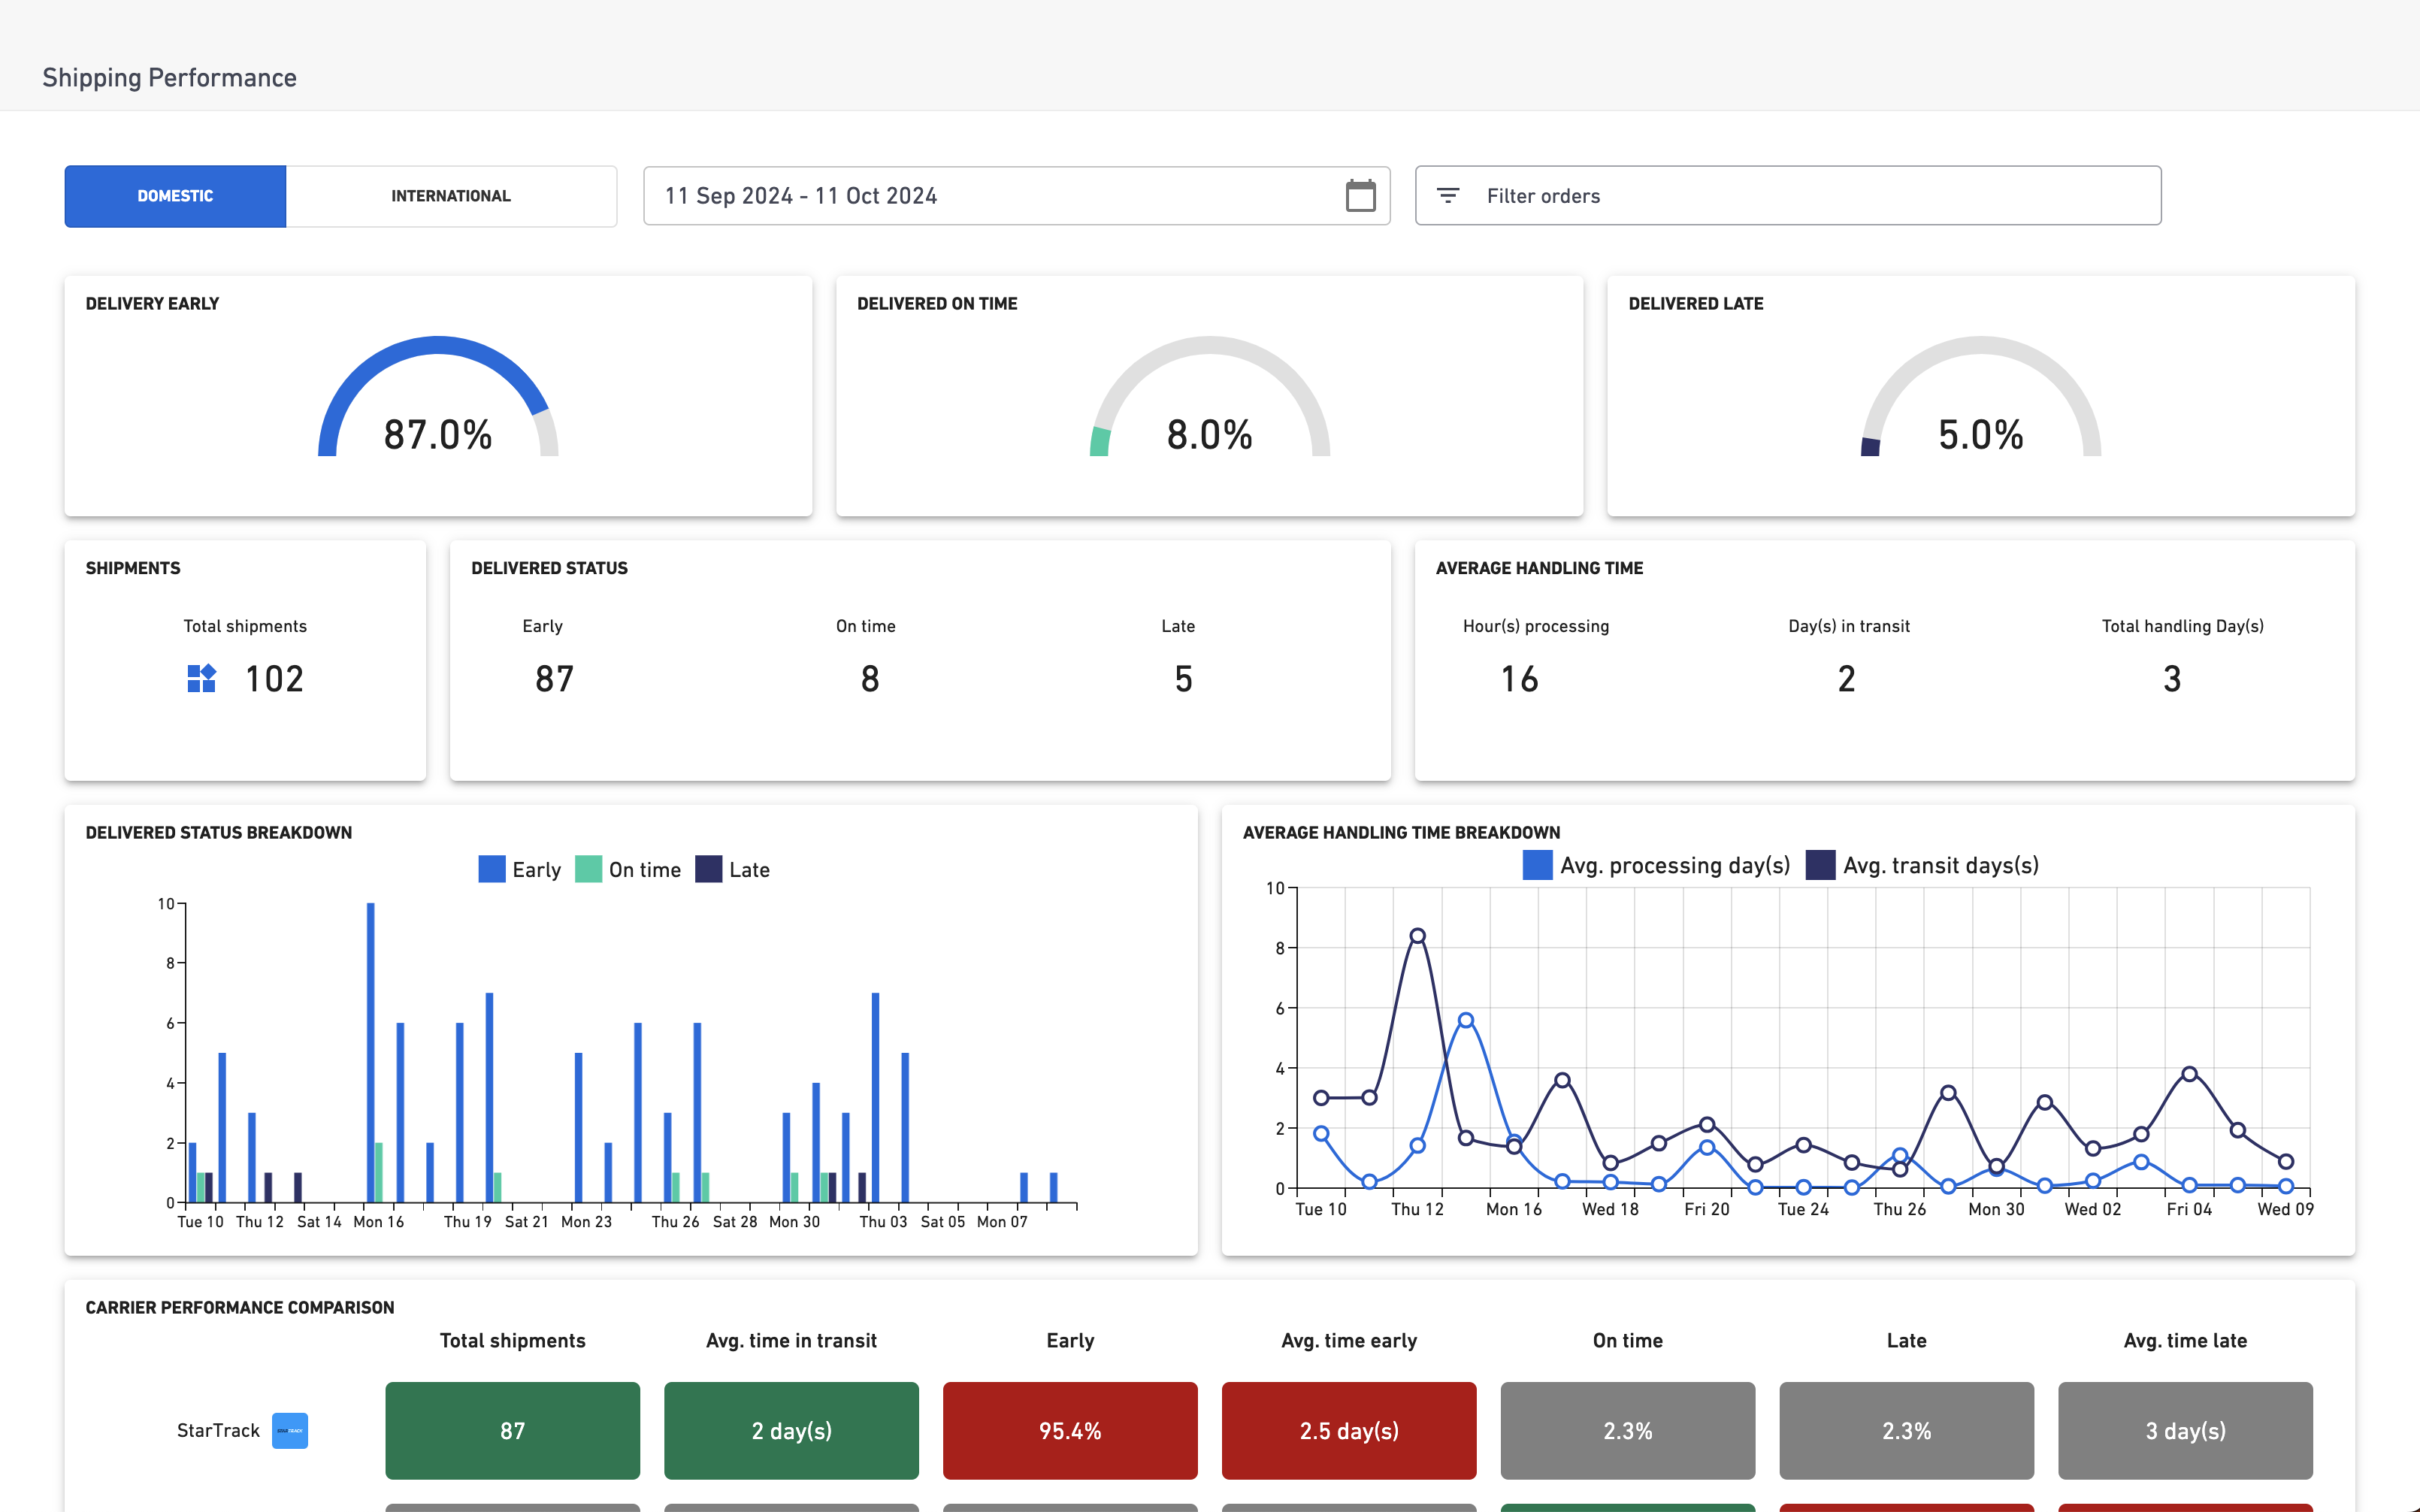Toggle the Late legend series
Screen dimensions: 2420x1512
(732, 869)
